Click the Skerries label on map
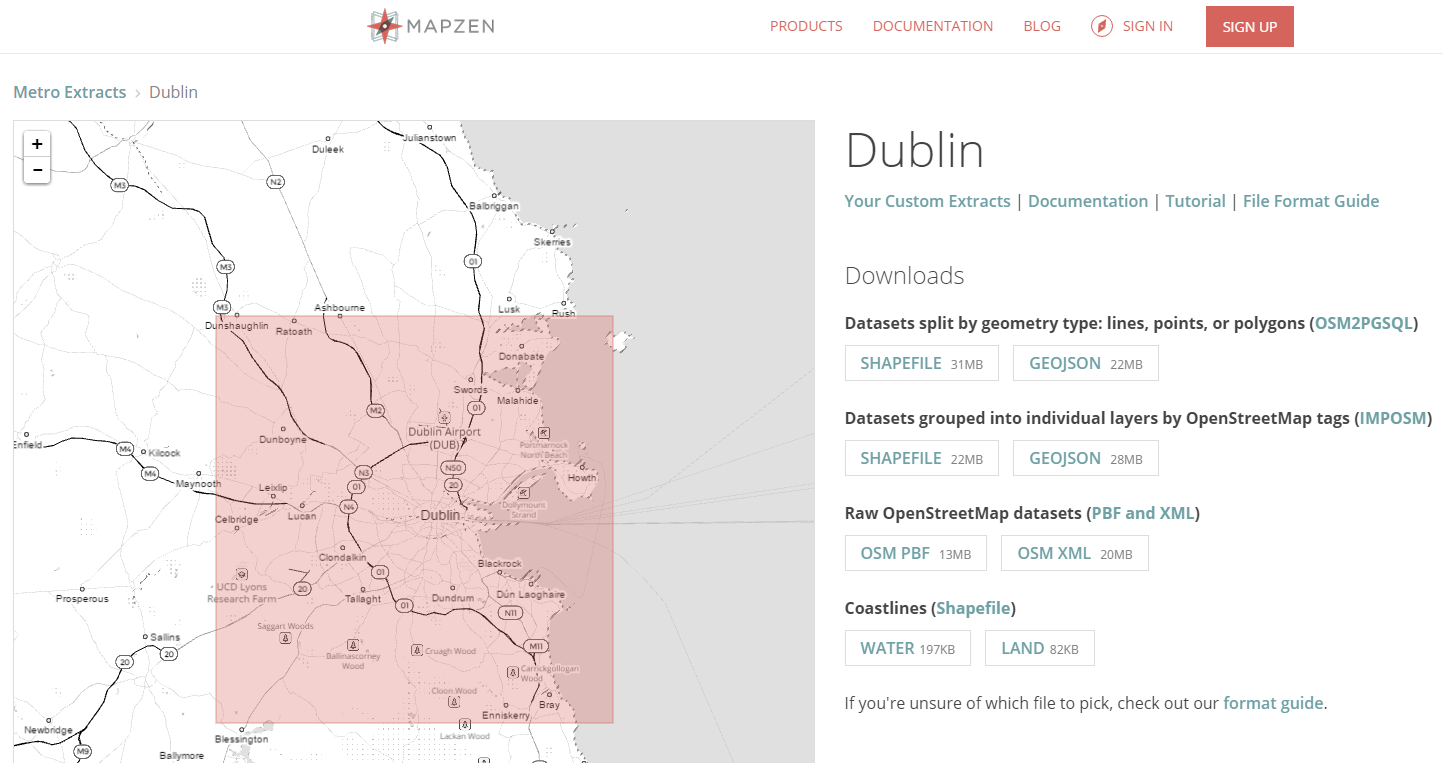 552,242
